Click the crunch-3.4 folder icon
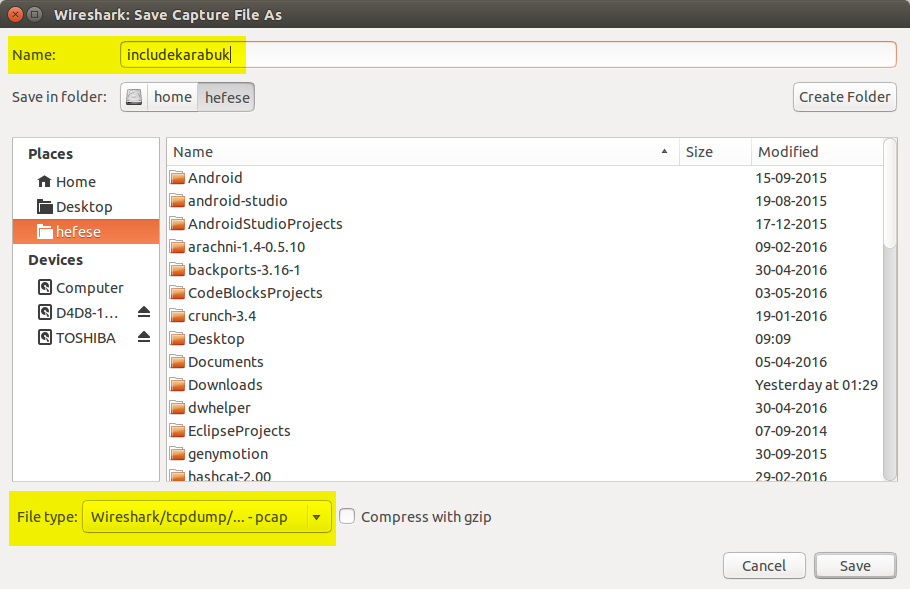The image size is (910, 589). (178, 316)
